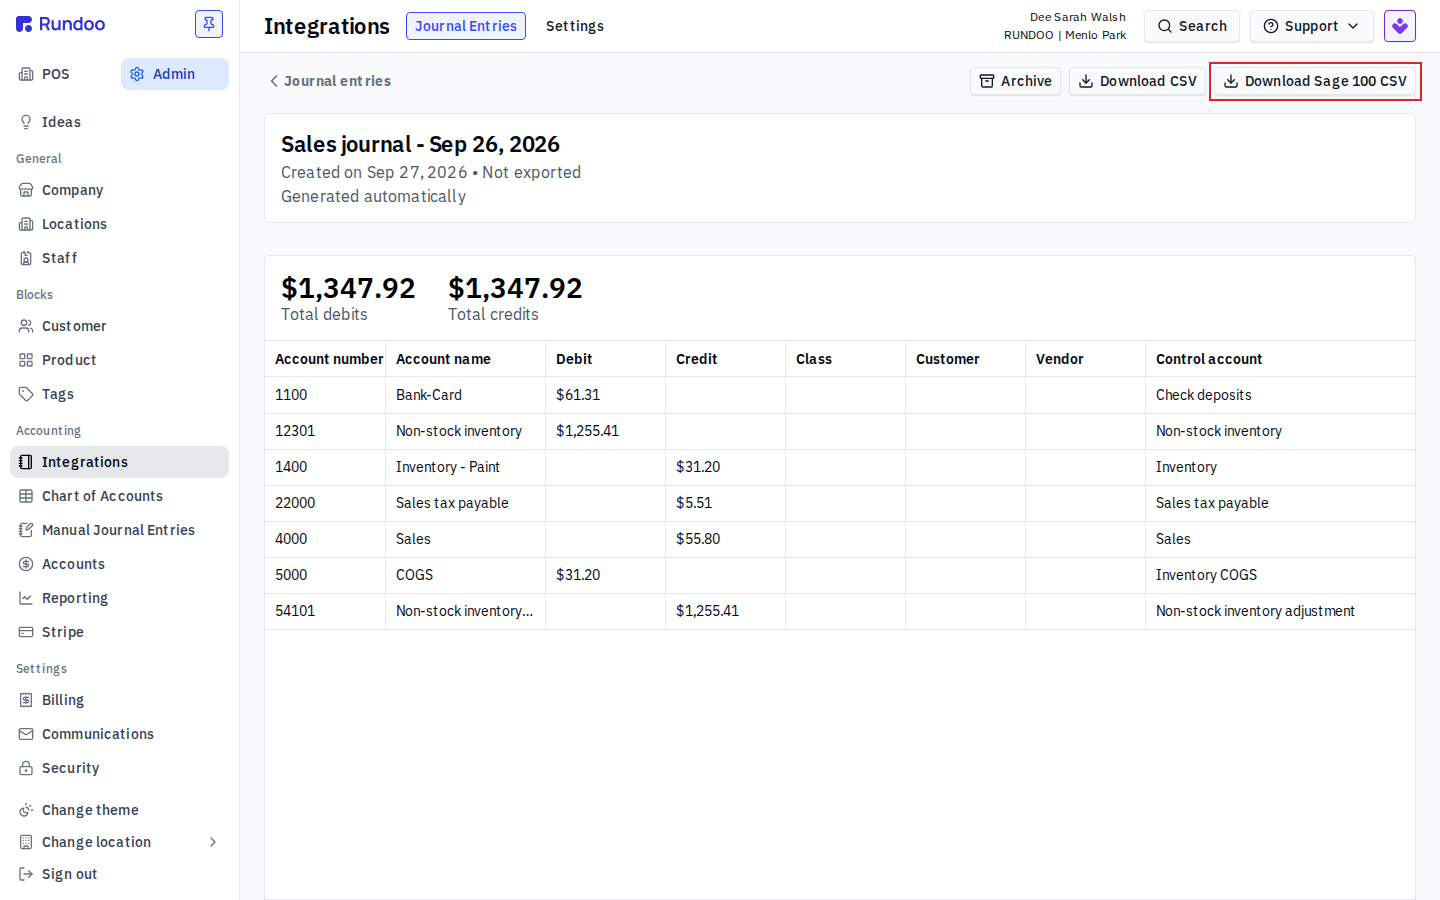
Task: Open the Search box
Action: pos(1192,26)
